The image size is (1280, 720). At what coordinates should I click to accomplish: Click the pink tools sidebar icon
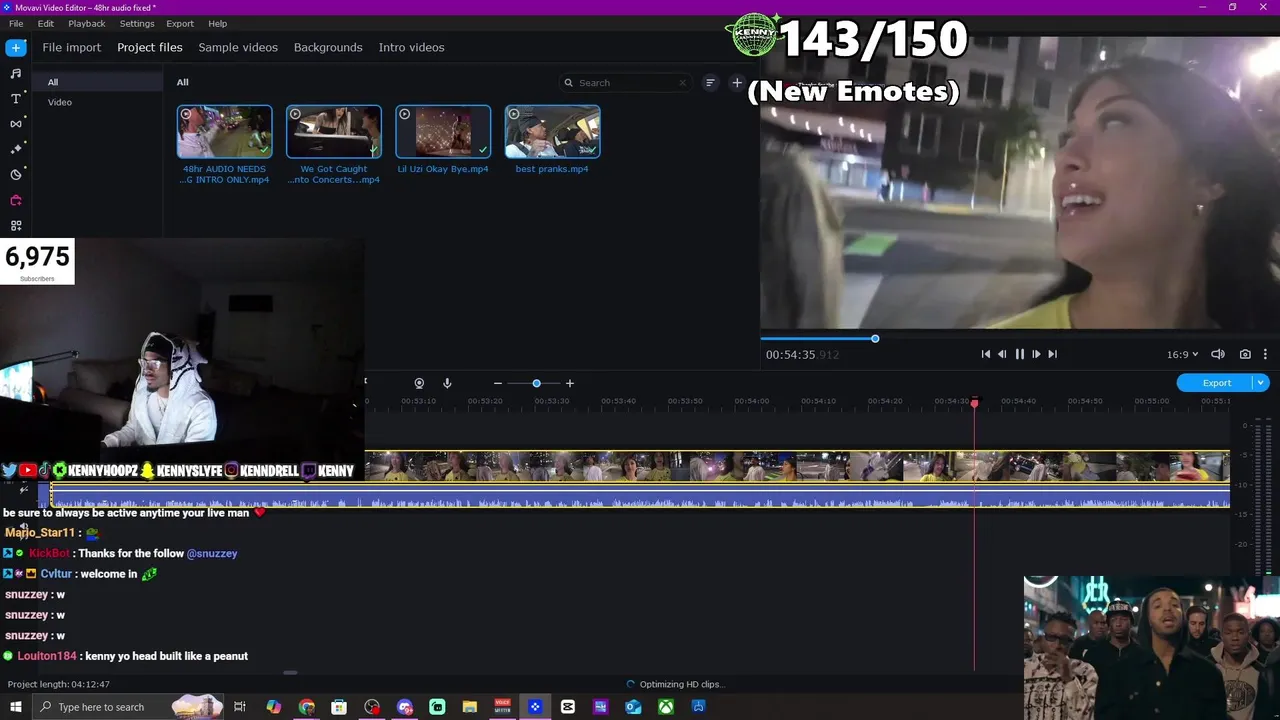tap(16, 200)
